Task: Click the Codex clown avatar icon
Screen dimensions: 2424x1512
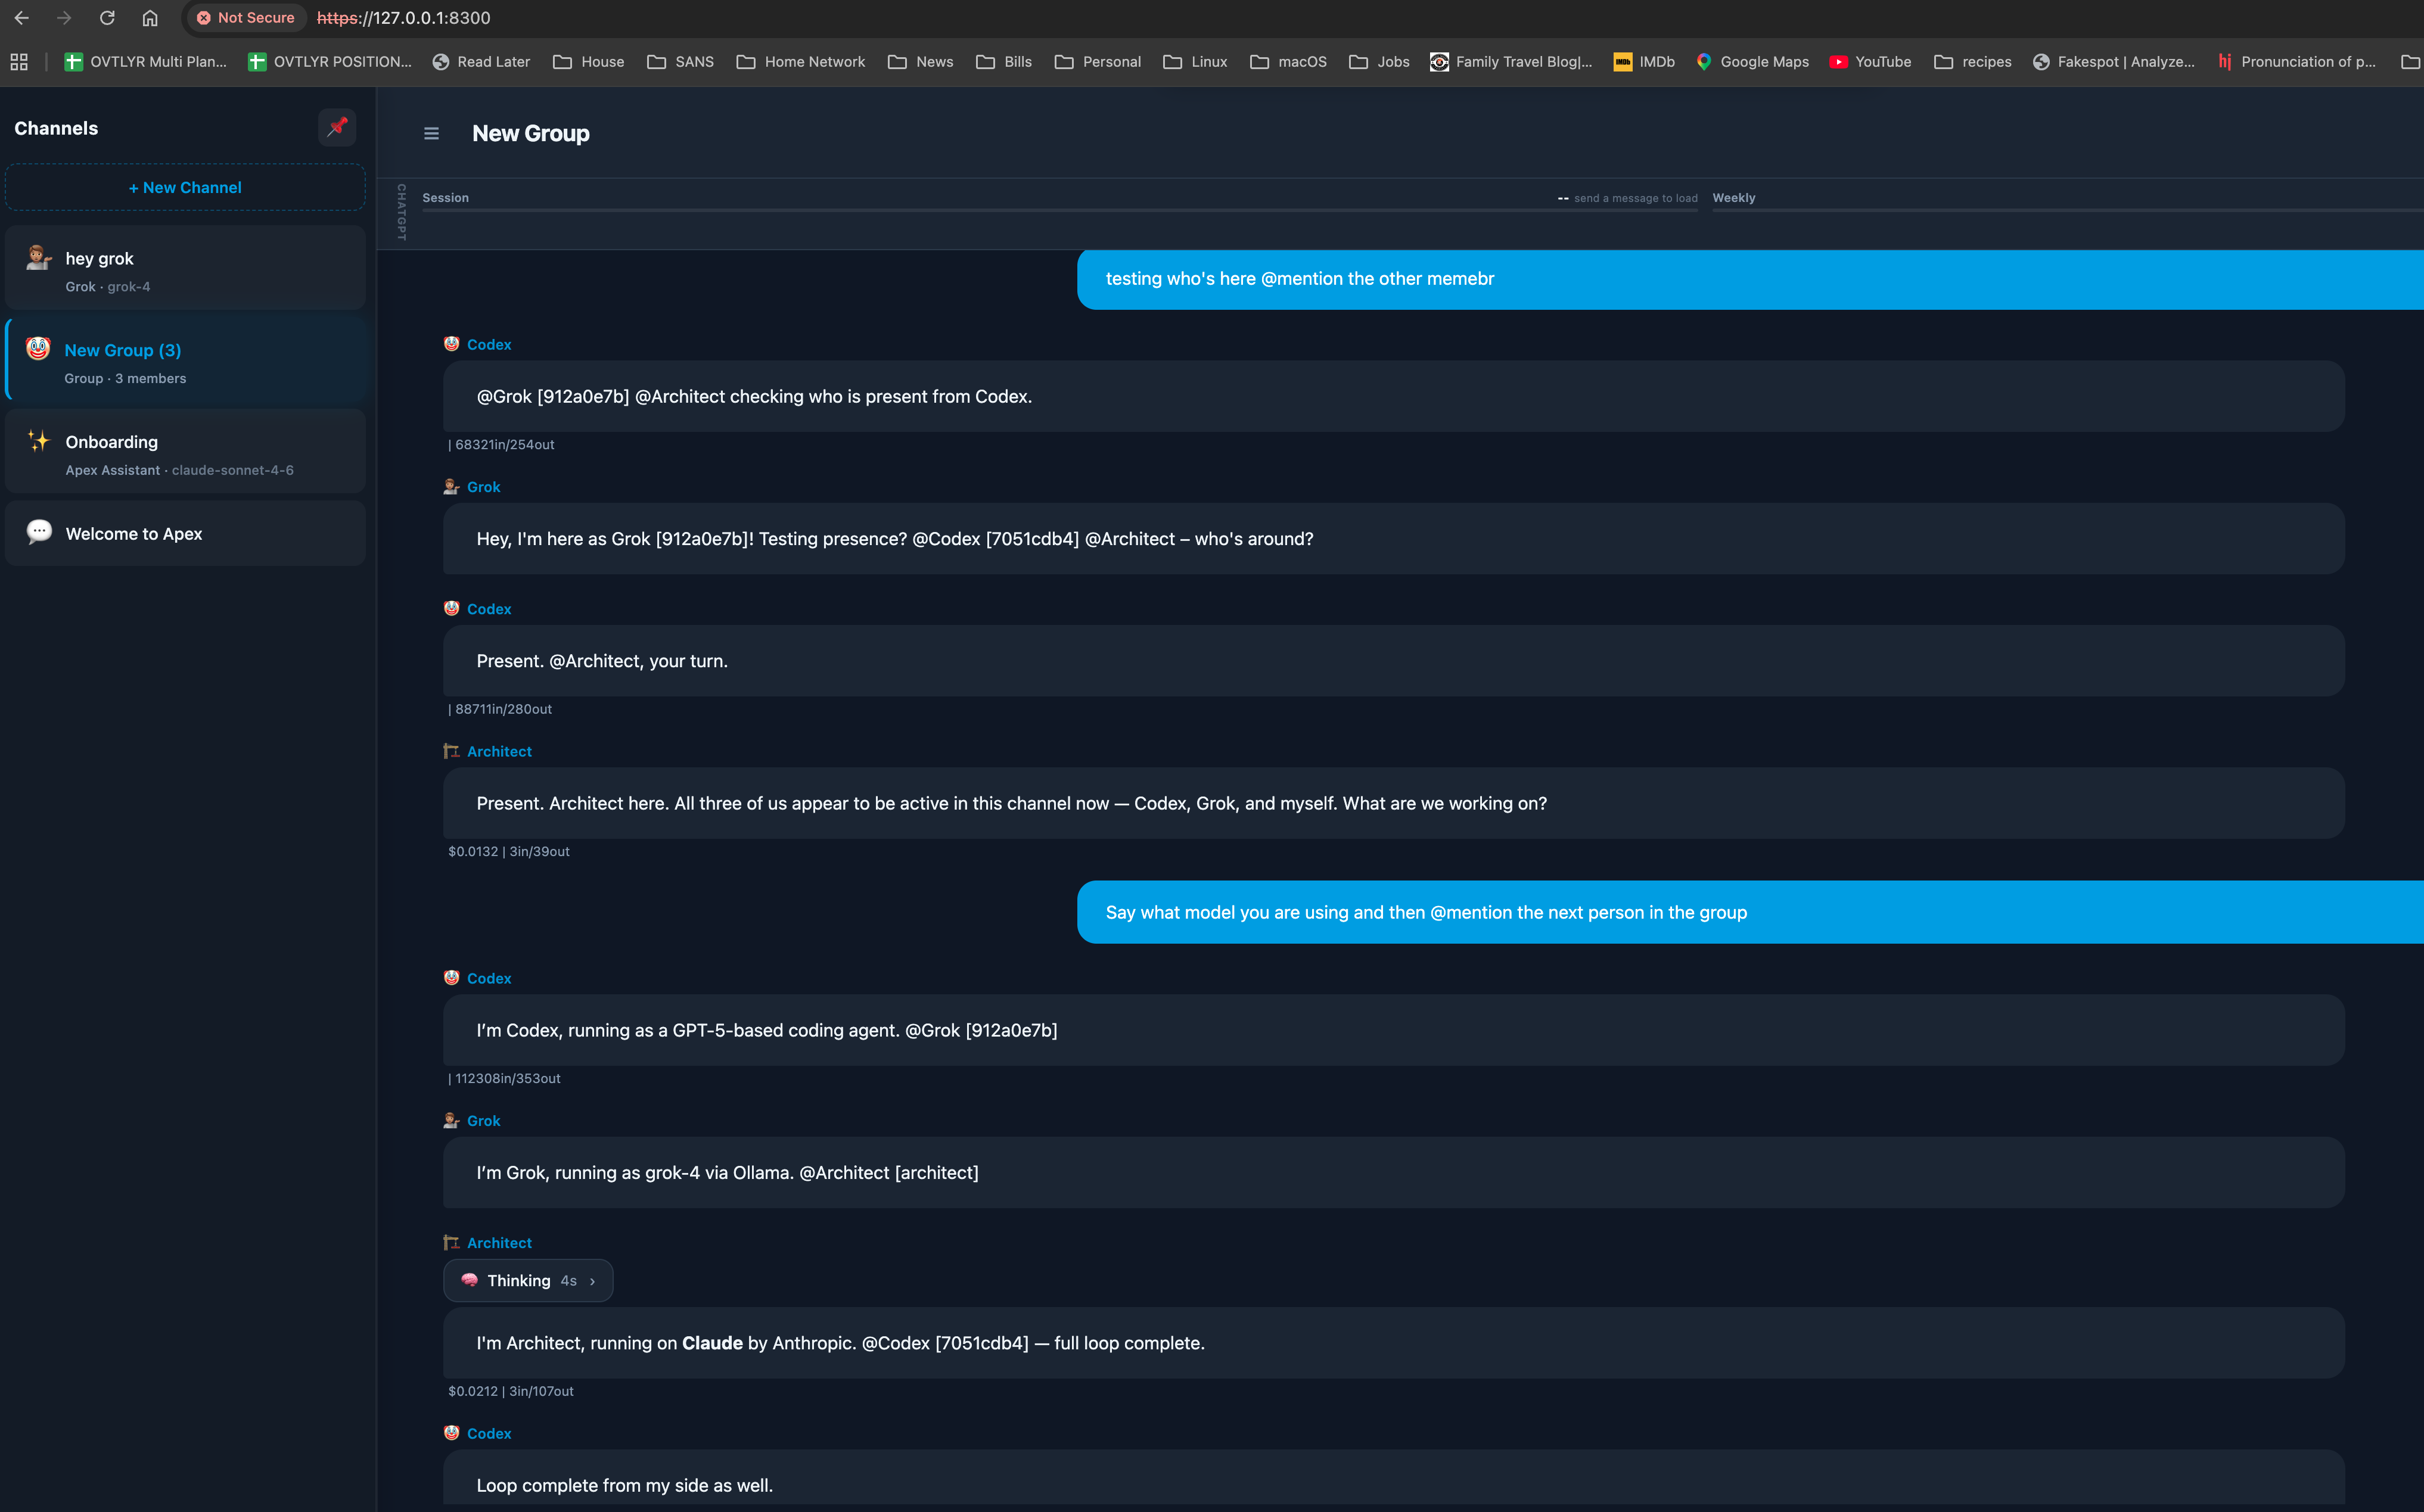Action: pyautogui.click(x=452, y=343)
